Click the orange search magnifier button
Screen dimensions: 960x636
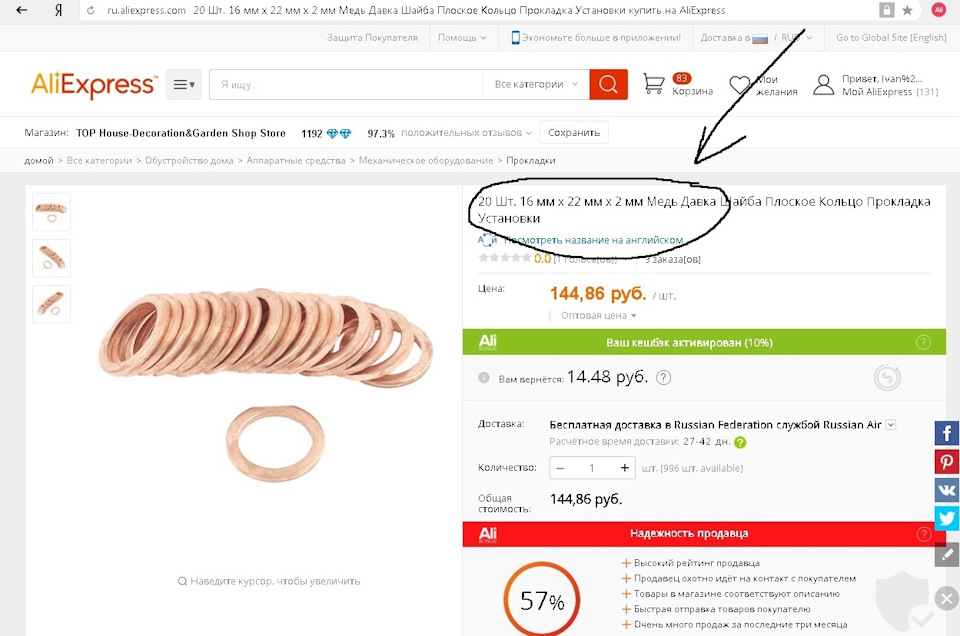(608, 84)
